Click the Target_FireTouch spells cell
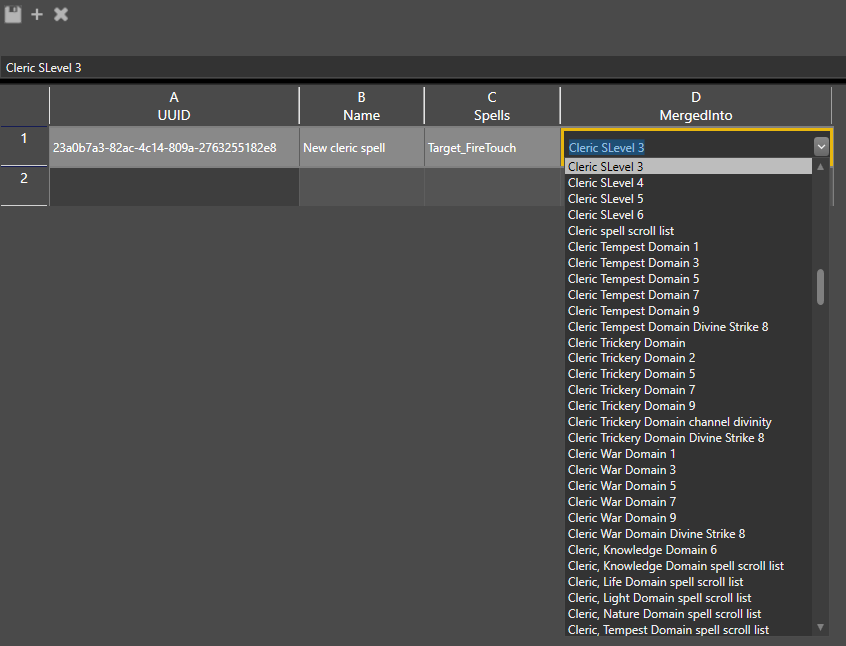The height and width of the screenshot is (646, 846). pyautogui.click(x=491, y=148)
